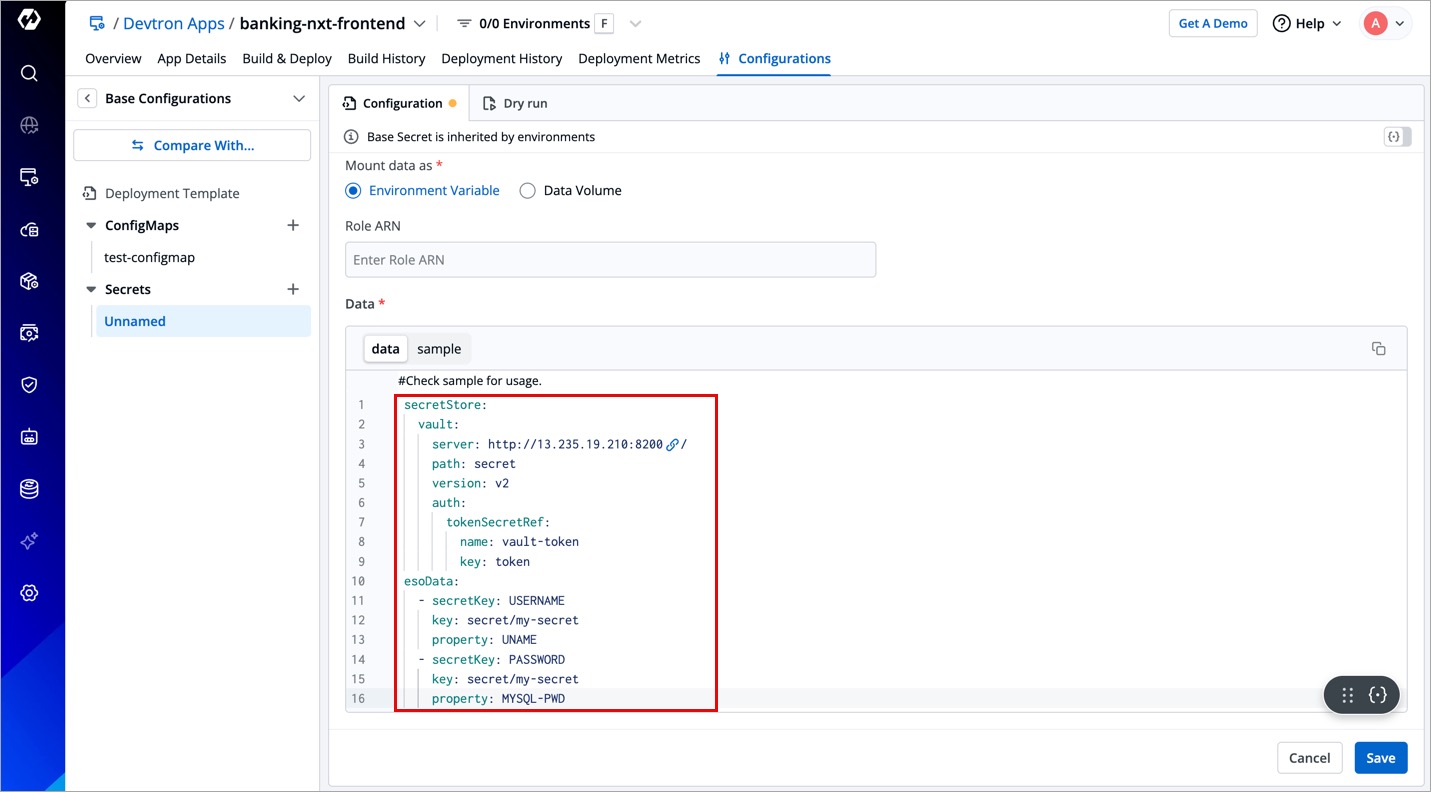1431x792 pixels.
Task: Toggle the scope variables switch
Action: [1397, 137]
